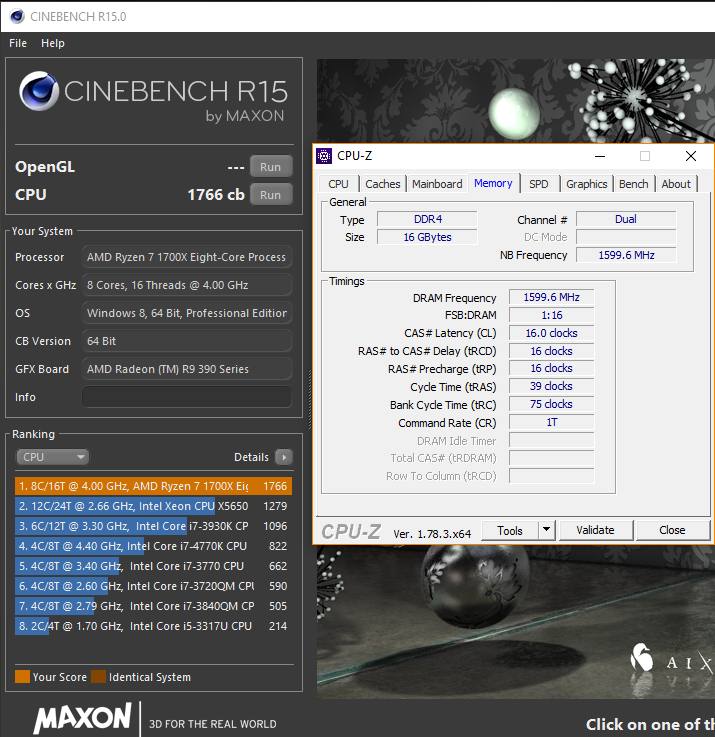Click the Processor field showing AMD Ryzen 7 1700X
Image resolution: width=715 pixels, height=737 pixels.
click(x=187, y=257)
